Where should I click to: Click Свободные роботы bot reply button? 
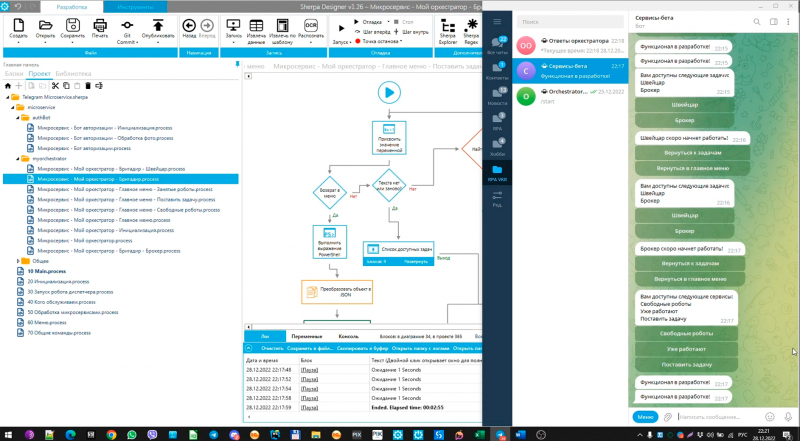coord(686,333)
